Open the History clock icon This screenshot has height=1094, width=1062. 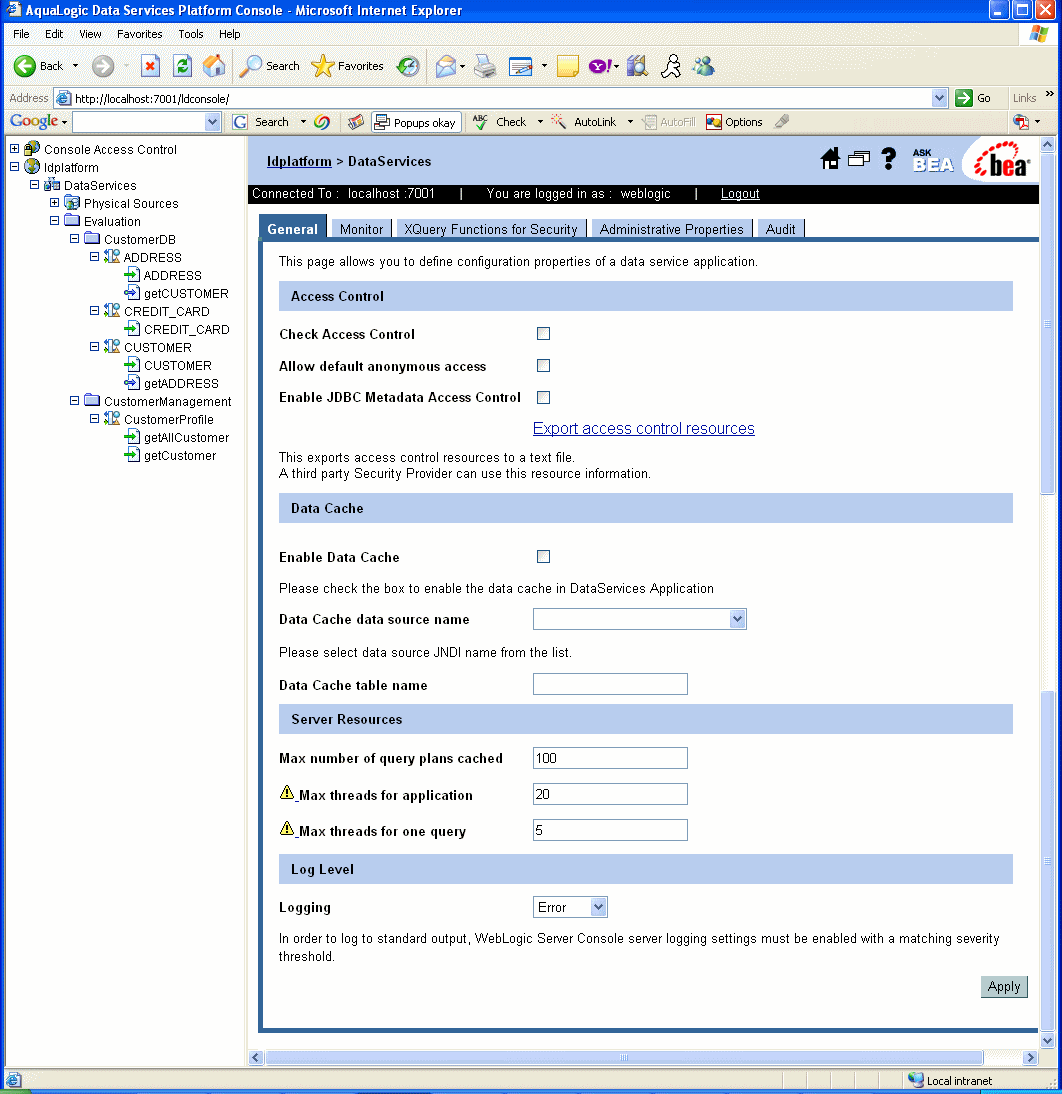point(408,66)
